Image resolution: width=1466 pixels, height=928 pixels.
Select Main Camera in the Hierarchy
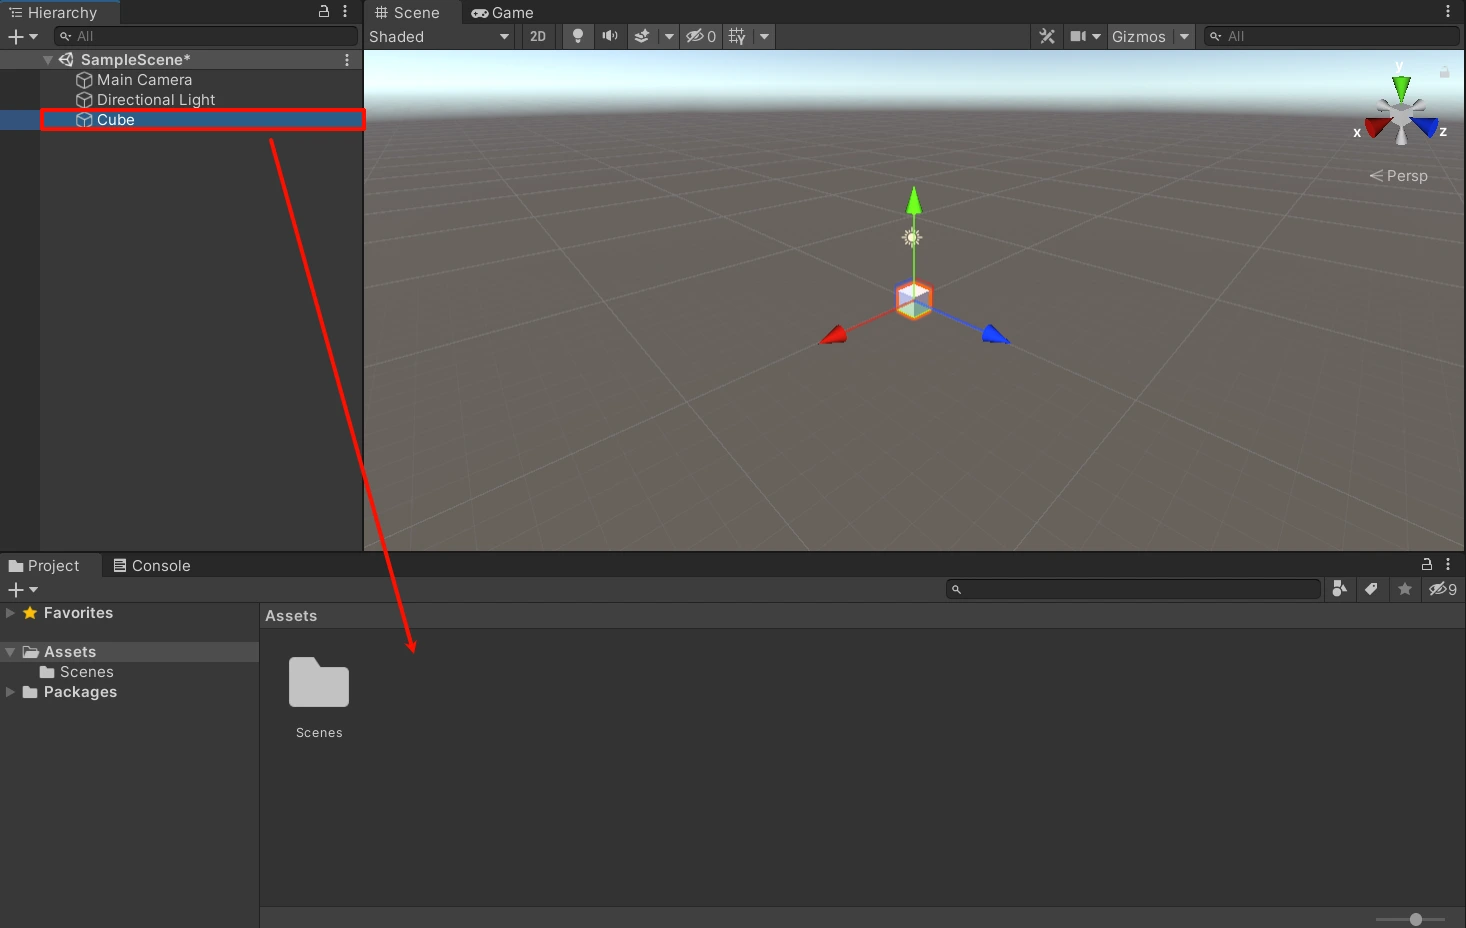pyautogui.click(x=144, y=80)
